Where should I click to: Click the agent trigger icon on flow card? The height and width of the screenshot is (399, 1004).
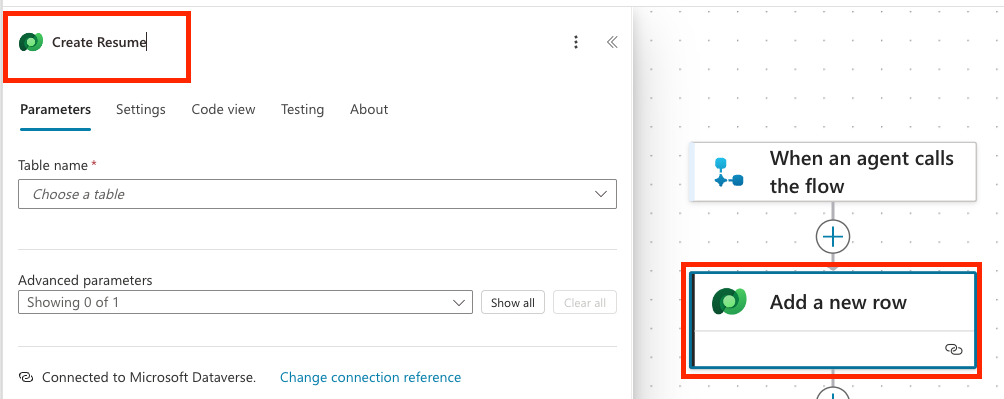click(728, 172)
